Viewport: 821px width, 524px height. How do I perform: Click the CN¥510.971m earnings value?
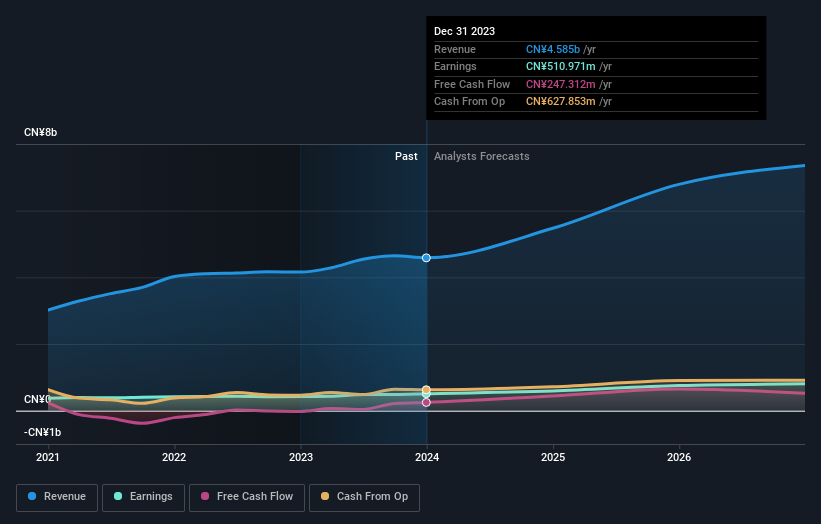click(561, 66)
